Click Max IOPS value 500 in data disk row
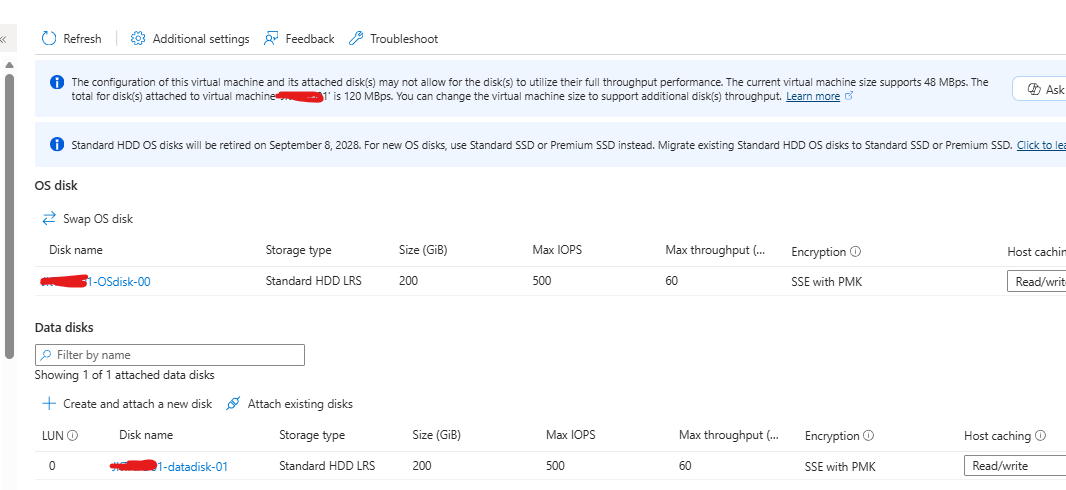 [x=555, y=466]
